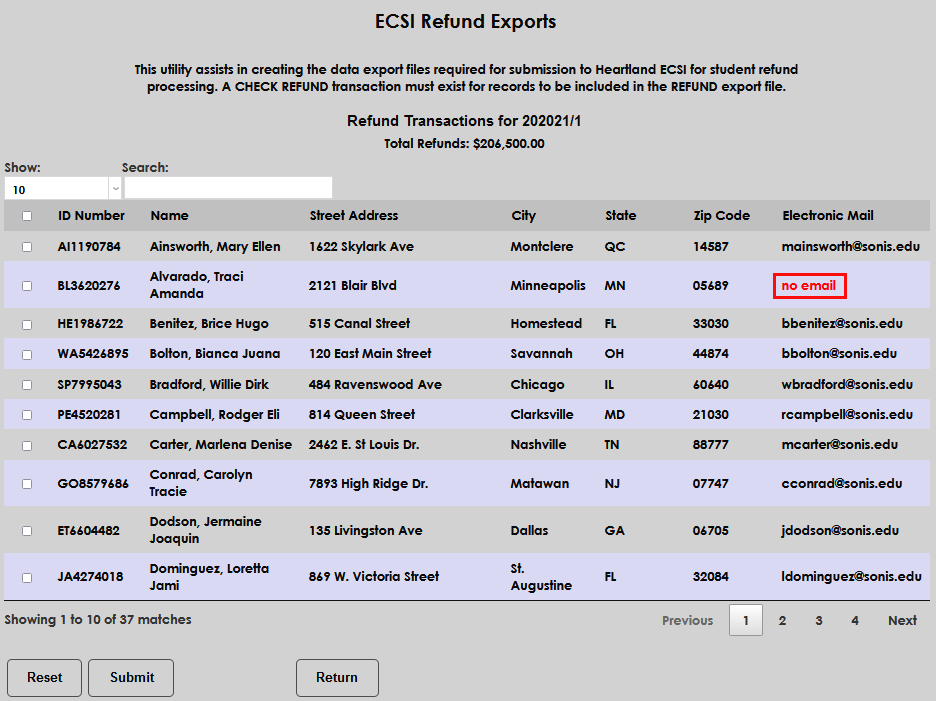Click inside the Search field
Screen dimensions: 936x701
(227, 187)
